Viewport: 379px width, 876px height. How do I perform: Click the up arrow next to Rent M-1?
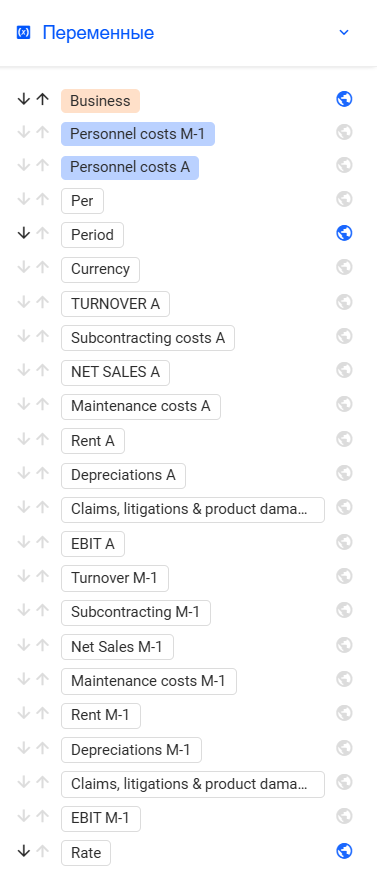(42, 713)
